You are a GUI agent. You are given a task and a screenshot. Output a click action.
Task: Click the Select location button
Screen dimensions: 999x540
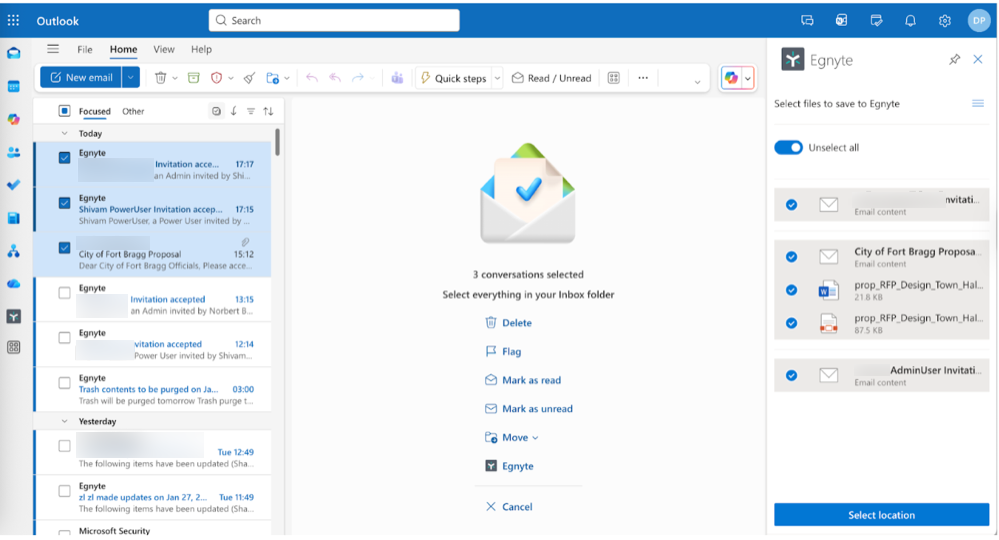click(881, 515)
